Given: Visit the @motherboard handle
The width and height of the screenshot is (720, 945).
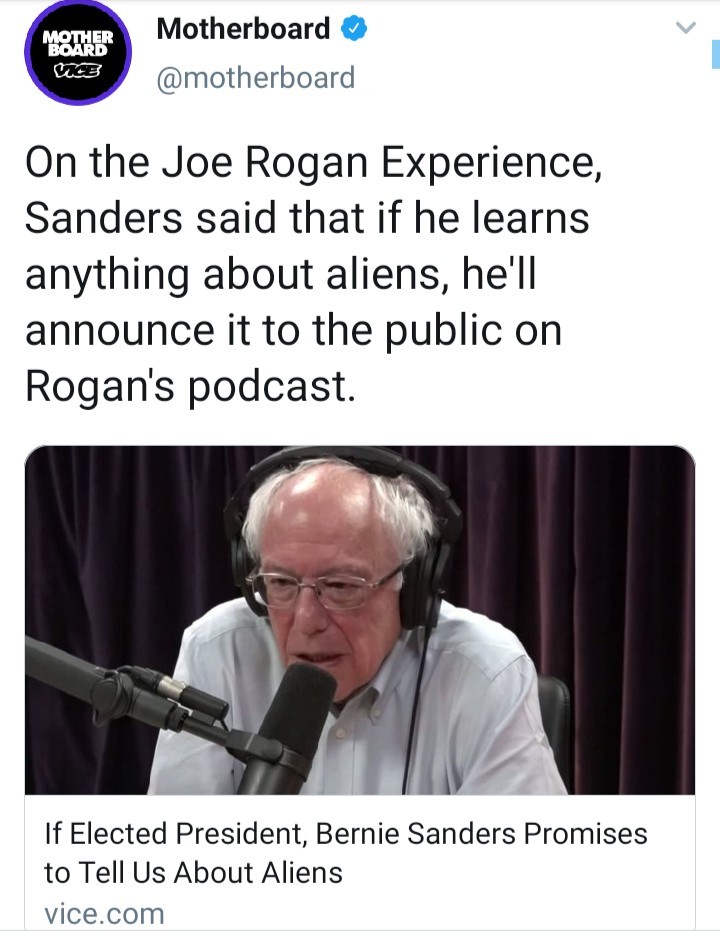Looking at the screenshot, I should [256, 78].
